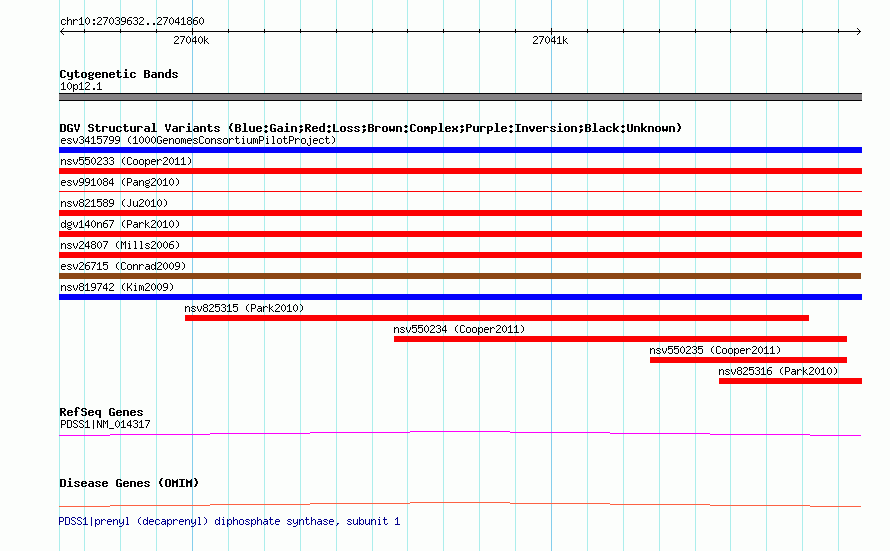Select the nsv550234 (Cooper2011) label
890x551 pixels.
[459, 329]
